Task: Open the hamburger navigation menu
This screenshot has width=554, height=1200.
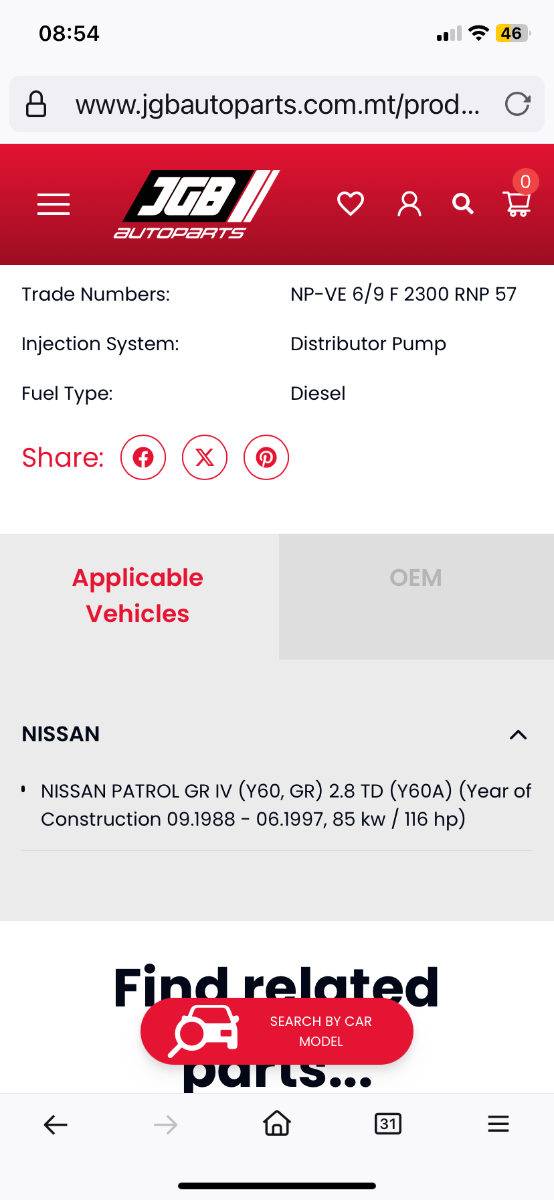Action: [53, 204]
